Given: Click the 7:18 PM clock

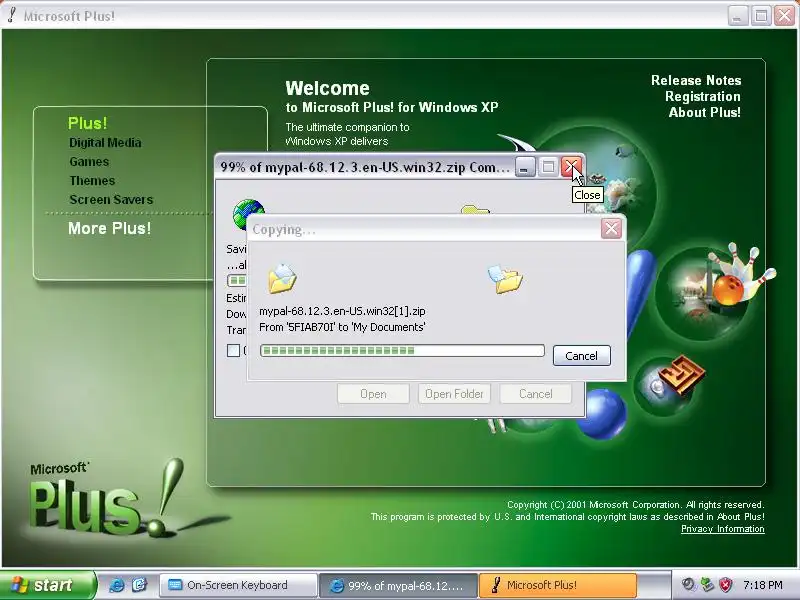Looking at the screenshot, I should tap(763, 585).
